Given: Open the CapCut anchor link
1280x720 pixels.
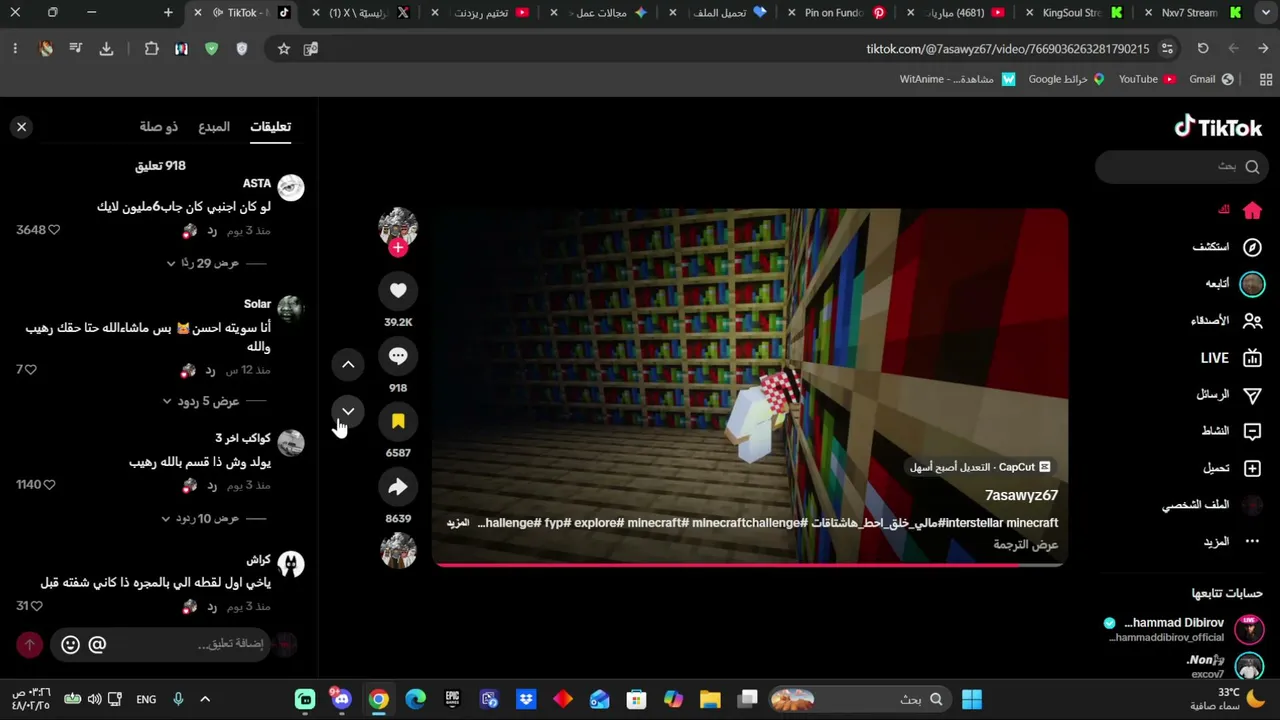Looking at the screenshot, I should pyautogui.click(x=980, y=467).
